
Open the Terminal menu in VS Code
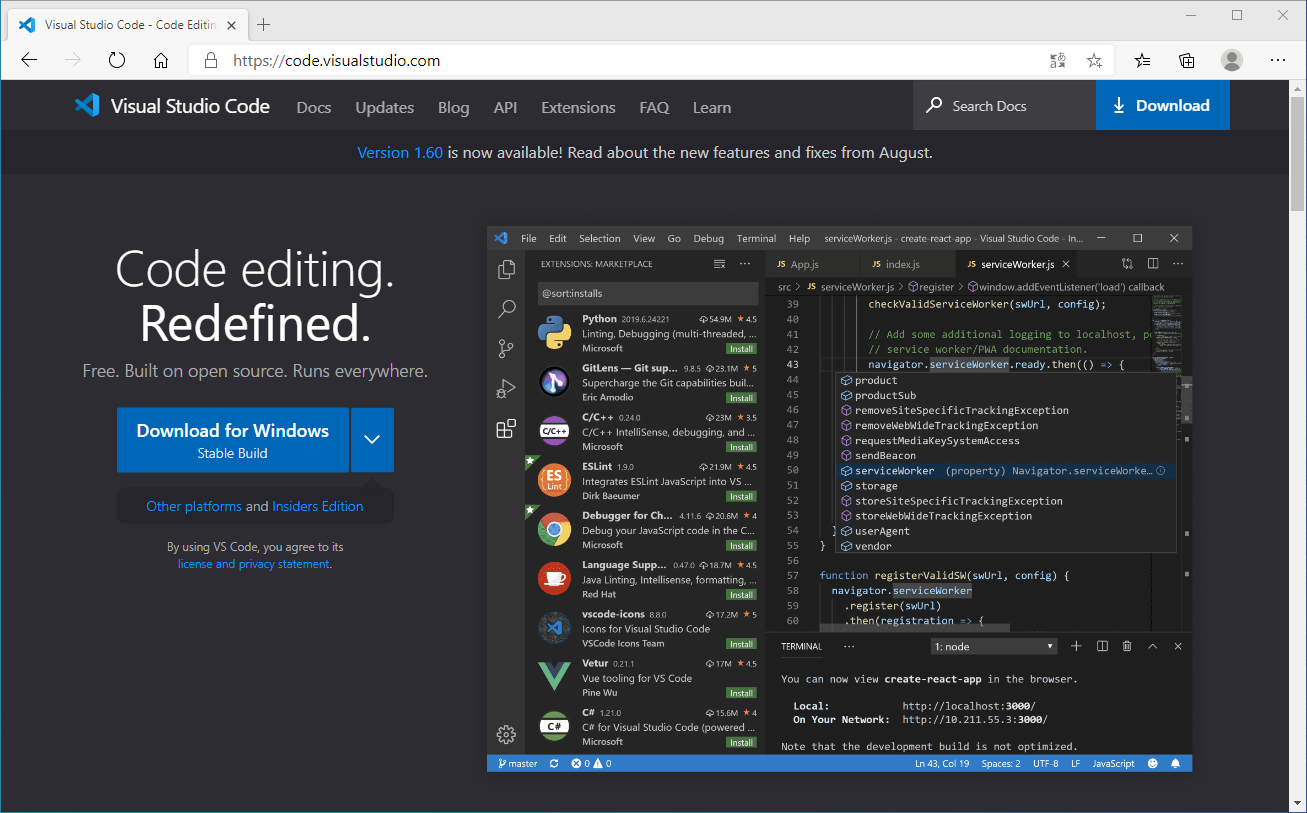[x=756, y=238]
